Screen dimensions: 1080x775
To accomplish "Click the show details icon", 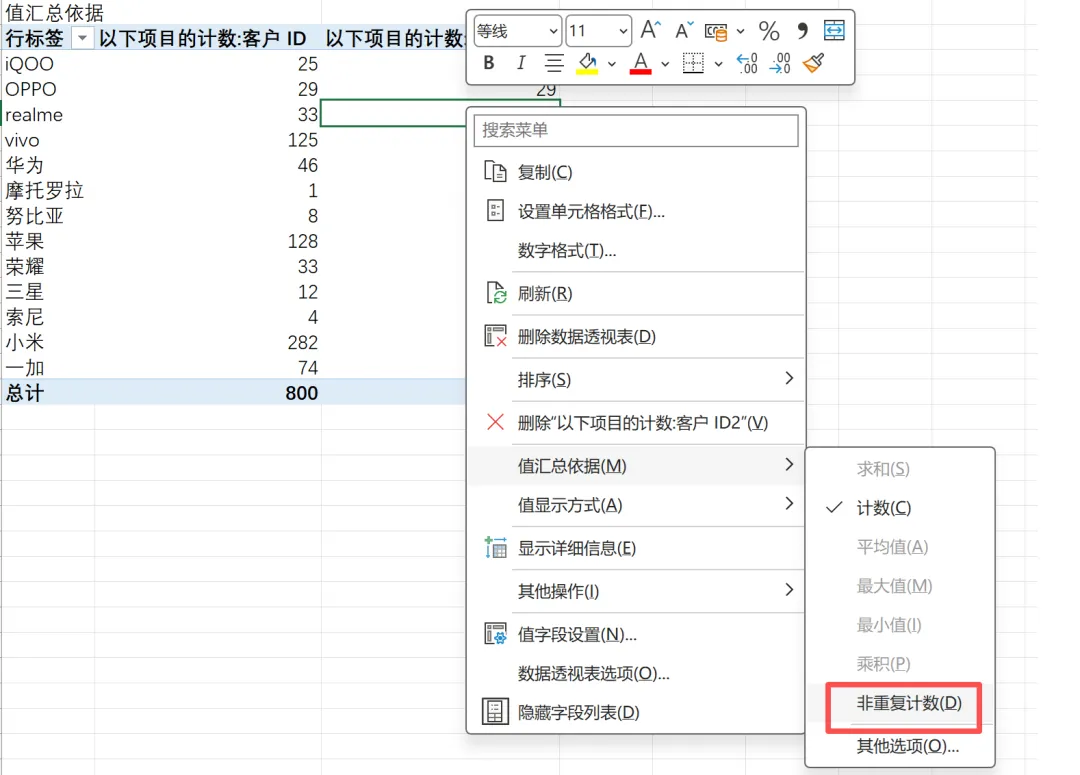I will coord(495,548).
